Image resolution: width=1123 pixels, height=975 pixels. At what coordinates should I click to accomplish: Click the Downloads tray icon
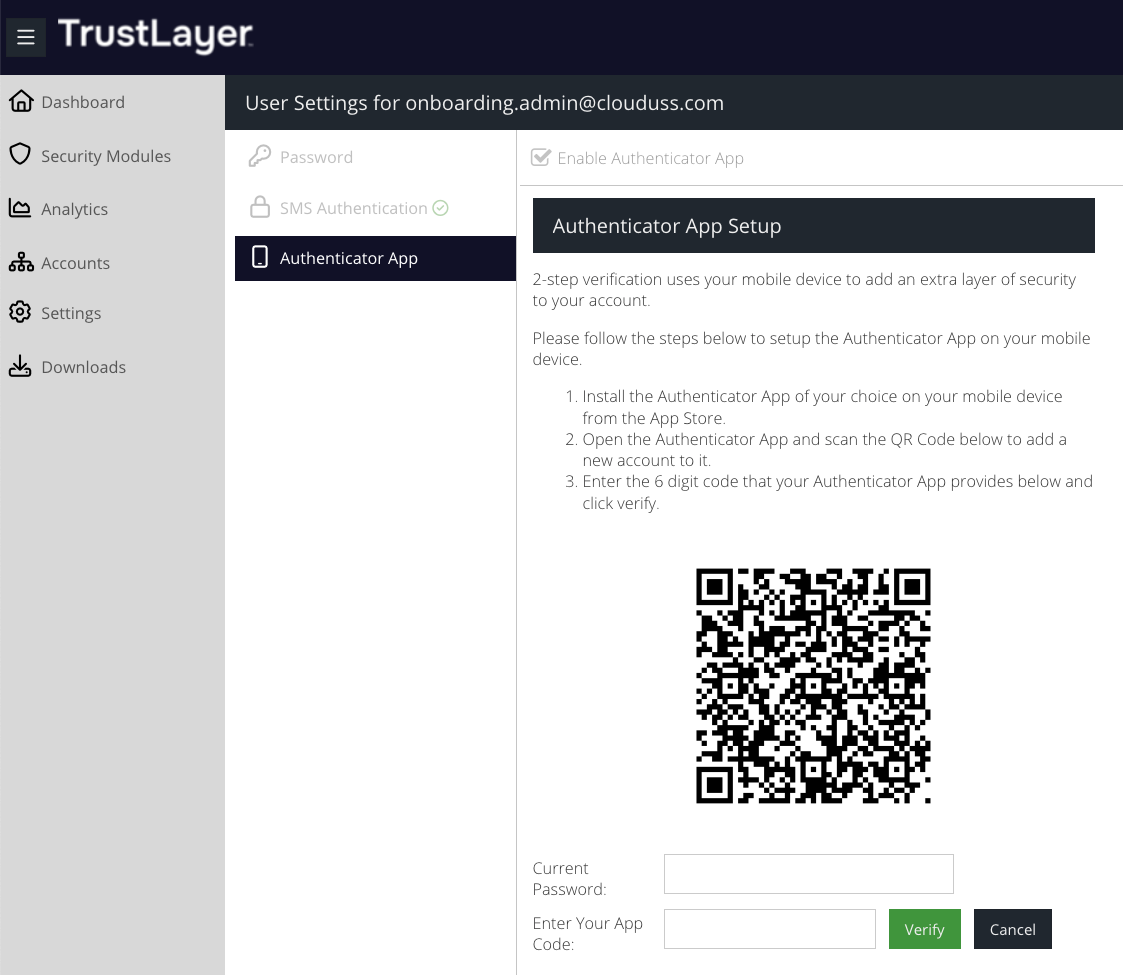(20, 365)
